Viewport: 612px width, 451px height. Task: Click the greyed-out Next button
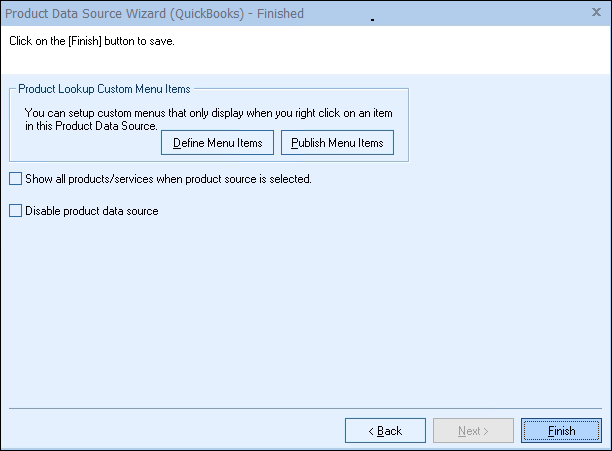pos(473,431)
